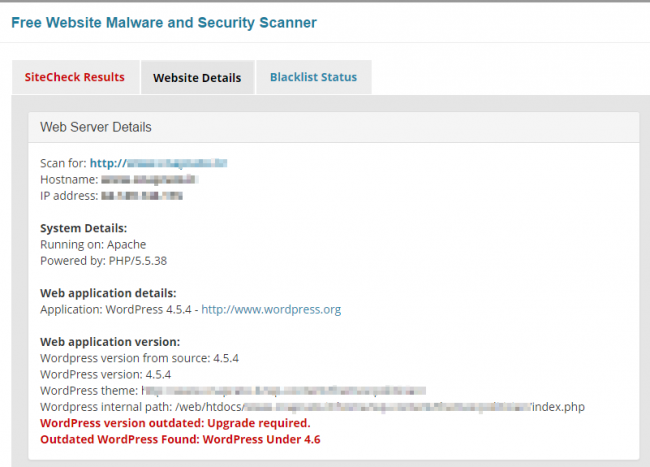
Task: Click the WordPress theme blurred path
Action: [284, 391]
